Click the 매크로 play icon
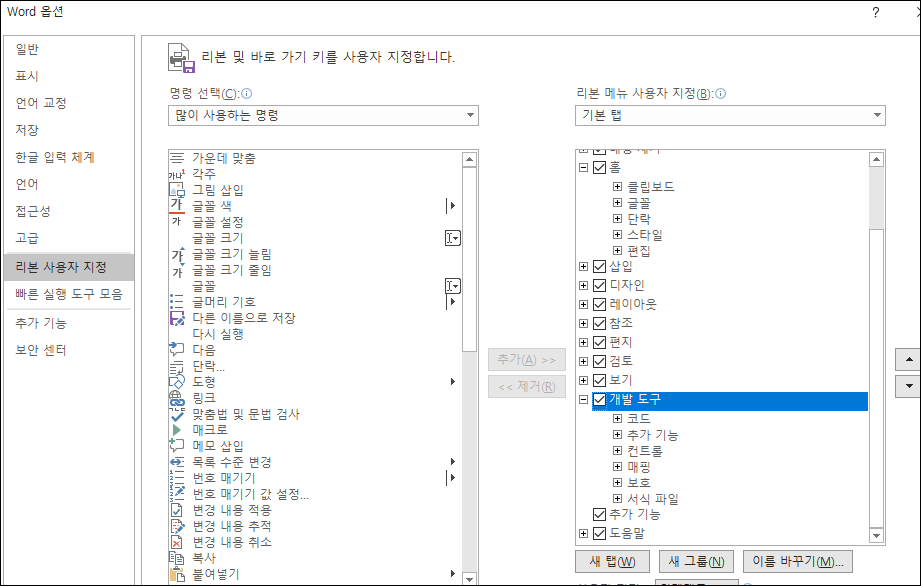 coord(177,430)
